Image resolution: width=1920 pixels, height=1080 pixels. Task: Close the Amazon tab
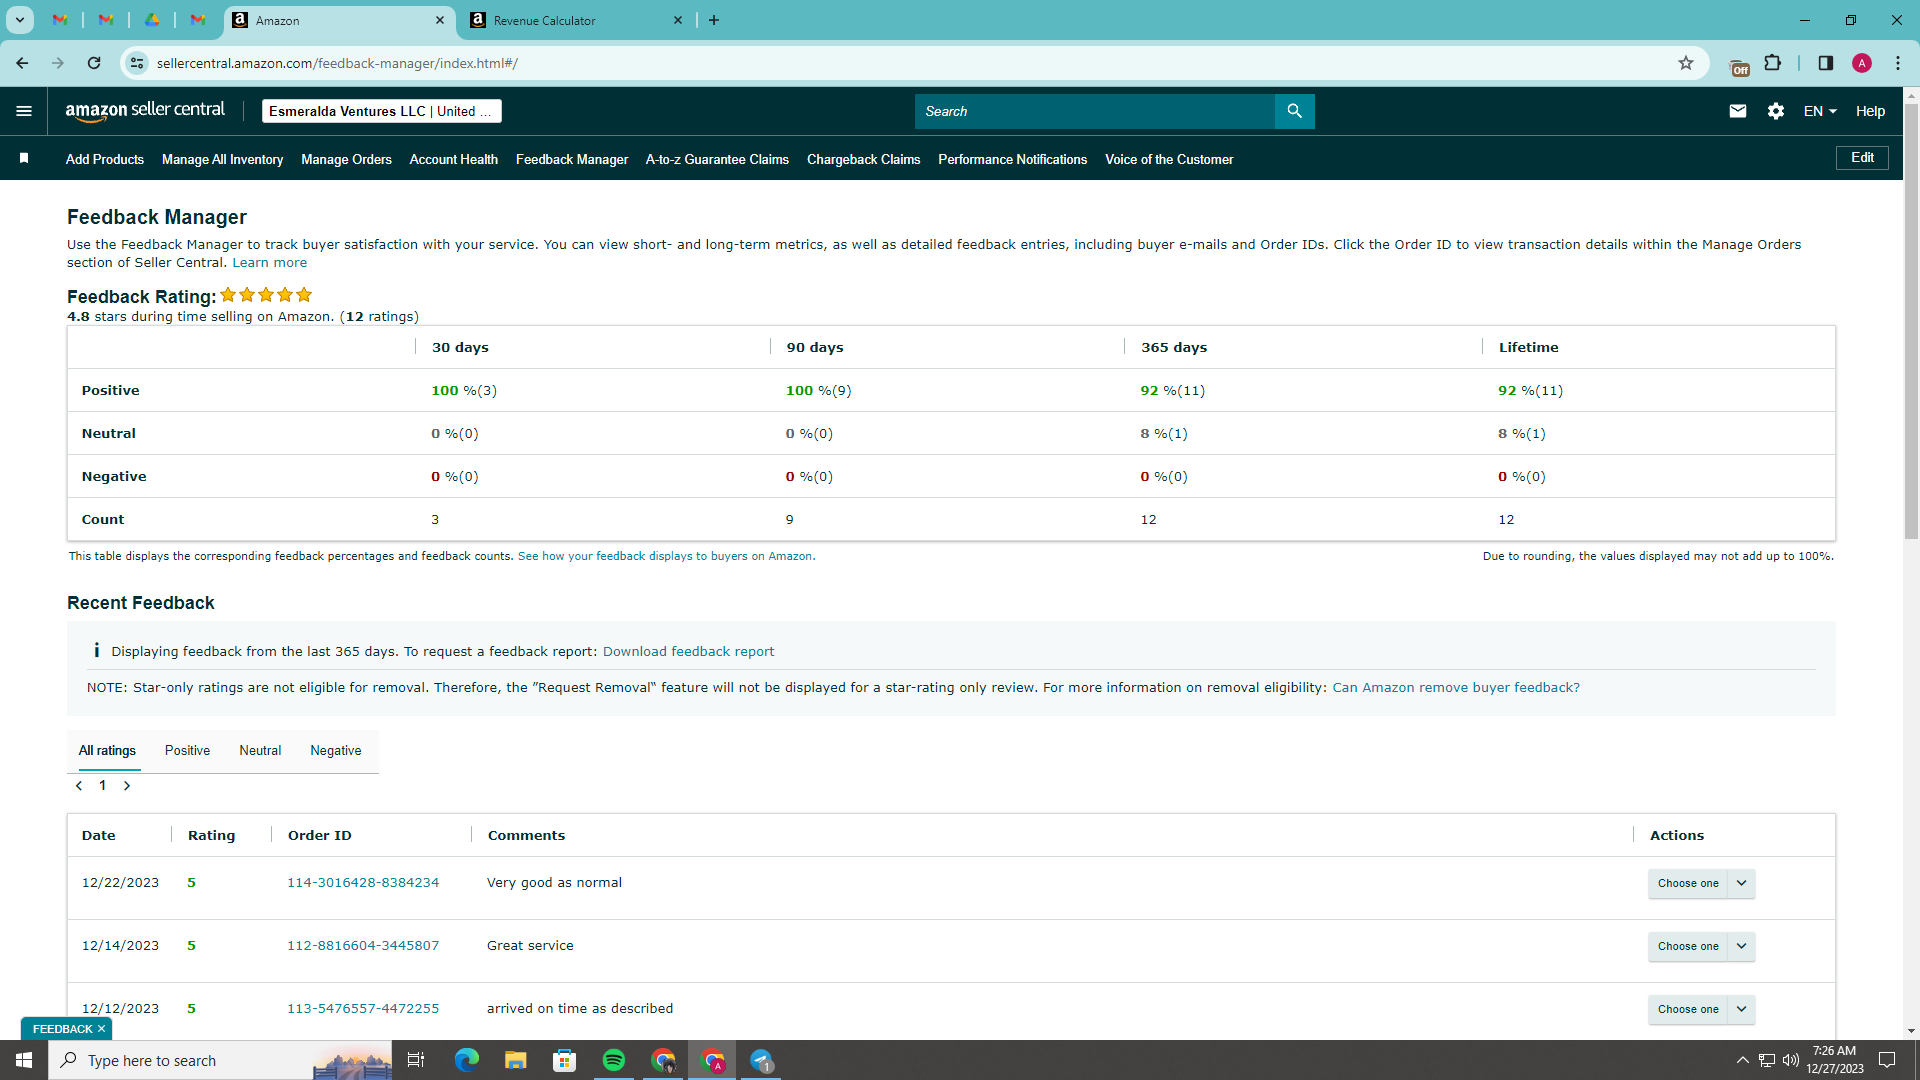coord(440,20)
